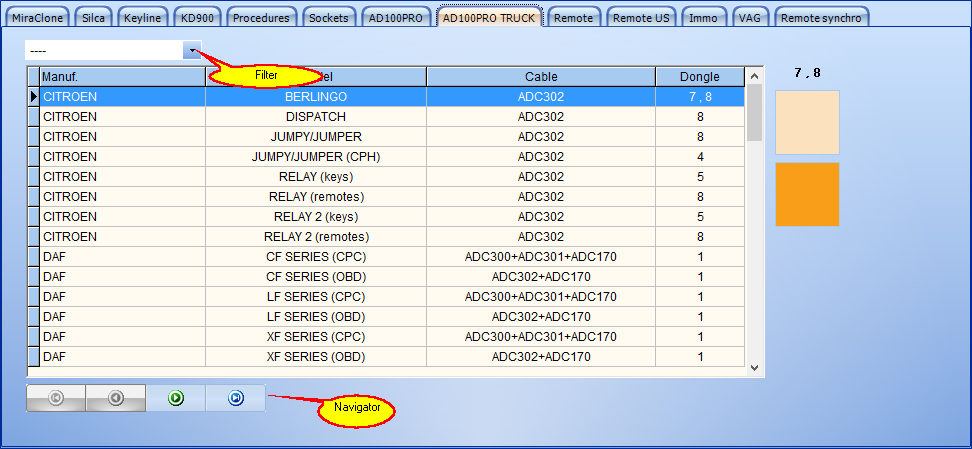Screen dimensions: 972x449
Task: Click table scrollbar down arrow
Action: tap(754, 368)
